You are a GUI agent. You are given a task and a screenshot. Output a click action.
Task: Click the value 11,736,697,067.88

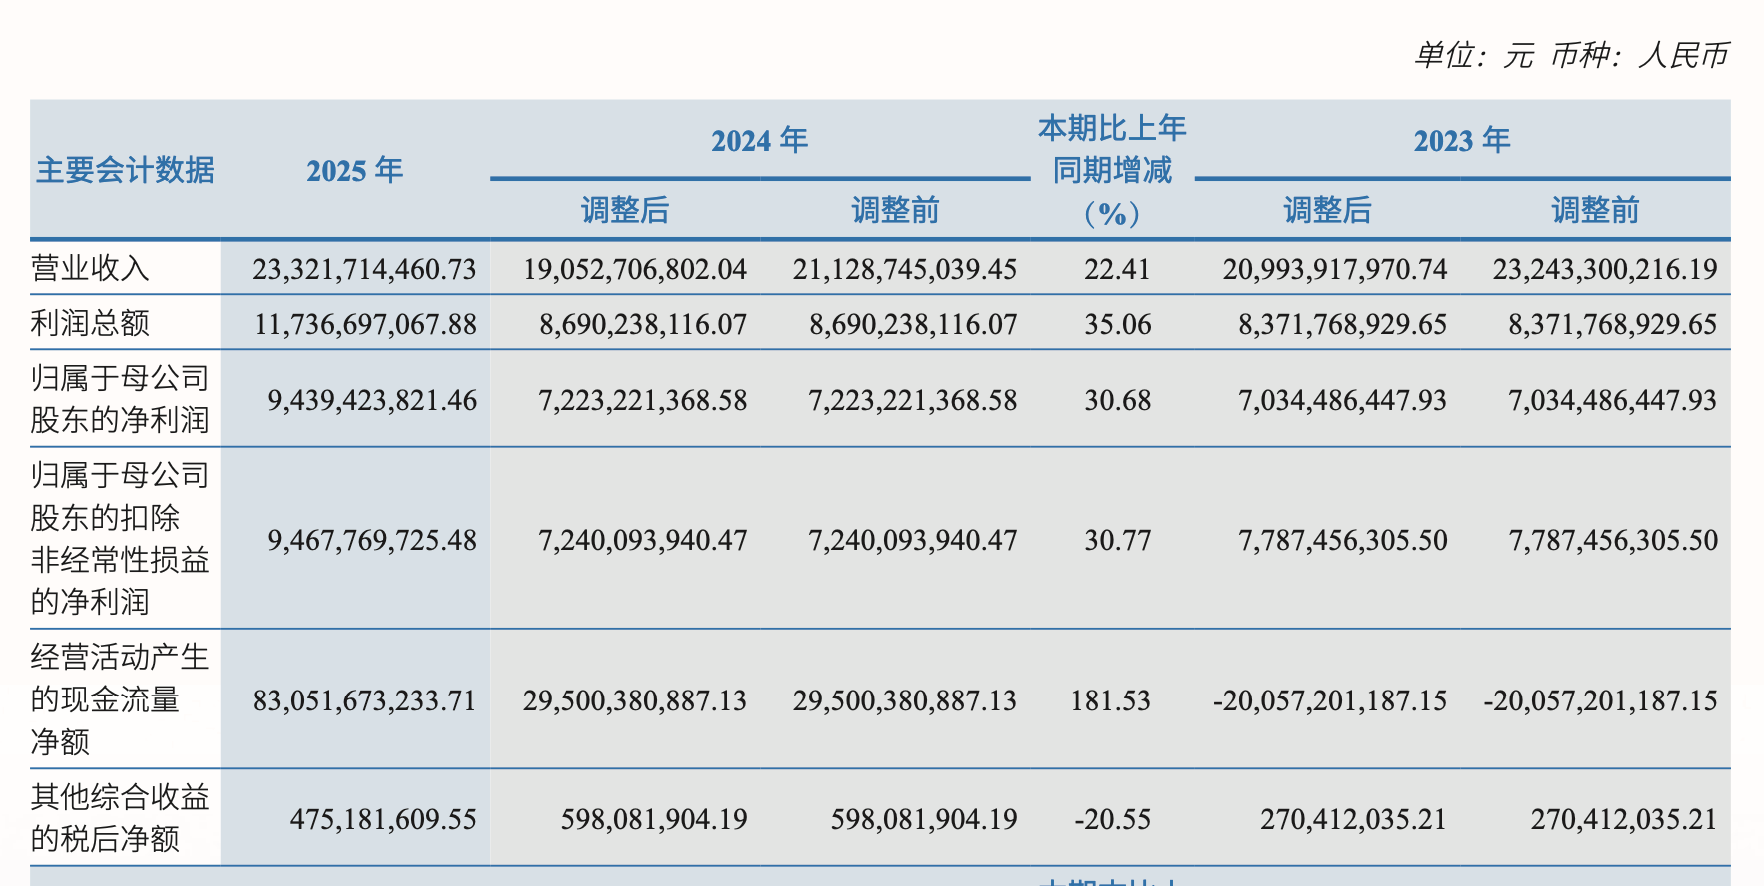coord(365,324)
